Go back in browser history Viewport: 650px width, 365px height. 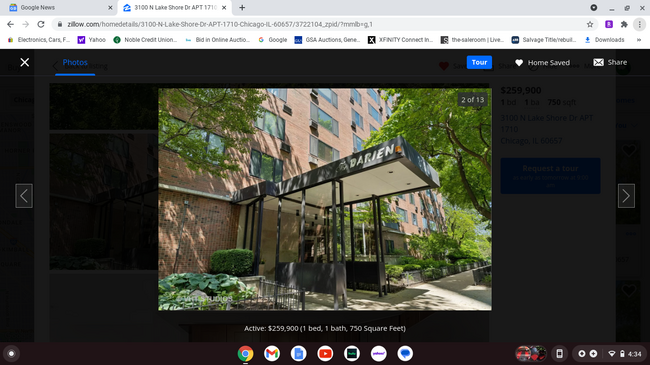[10, 24]
